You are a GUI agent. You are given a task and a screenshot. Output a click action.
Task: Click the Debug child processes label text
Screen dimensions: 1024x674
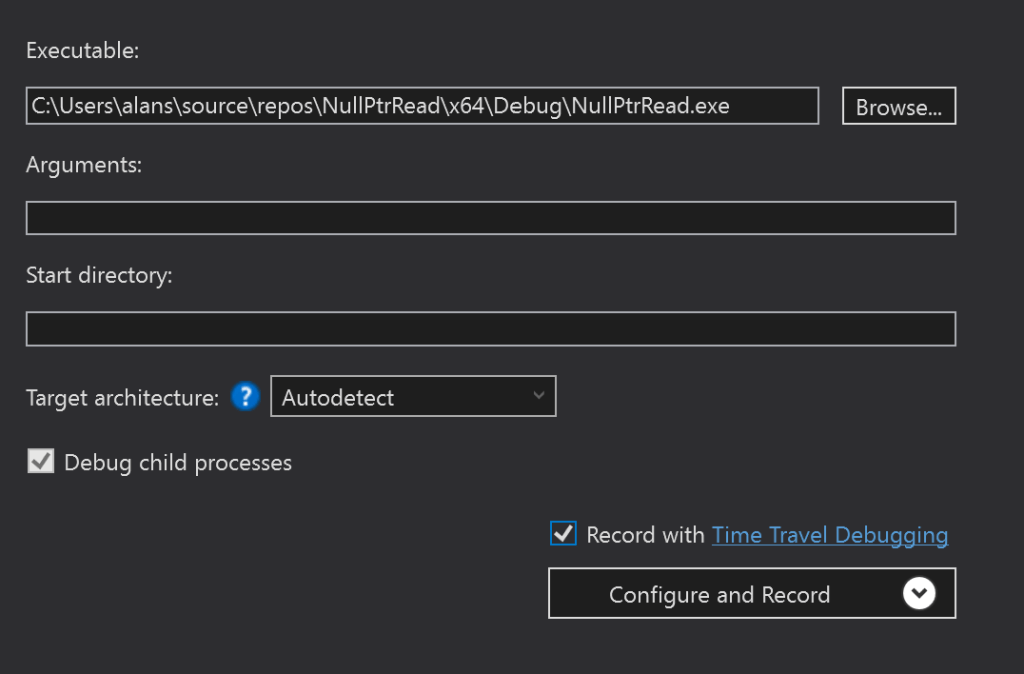177,463
